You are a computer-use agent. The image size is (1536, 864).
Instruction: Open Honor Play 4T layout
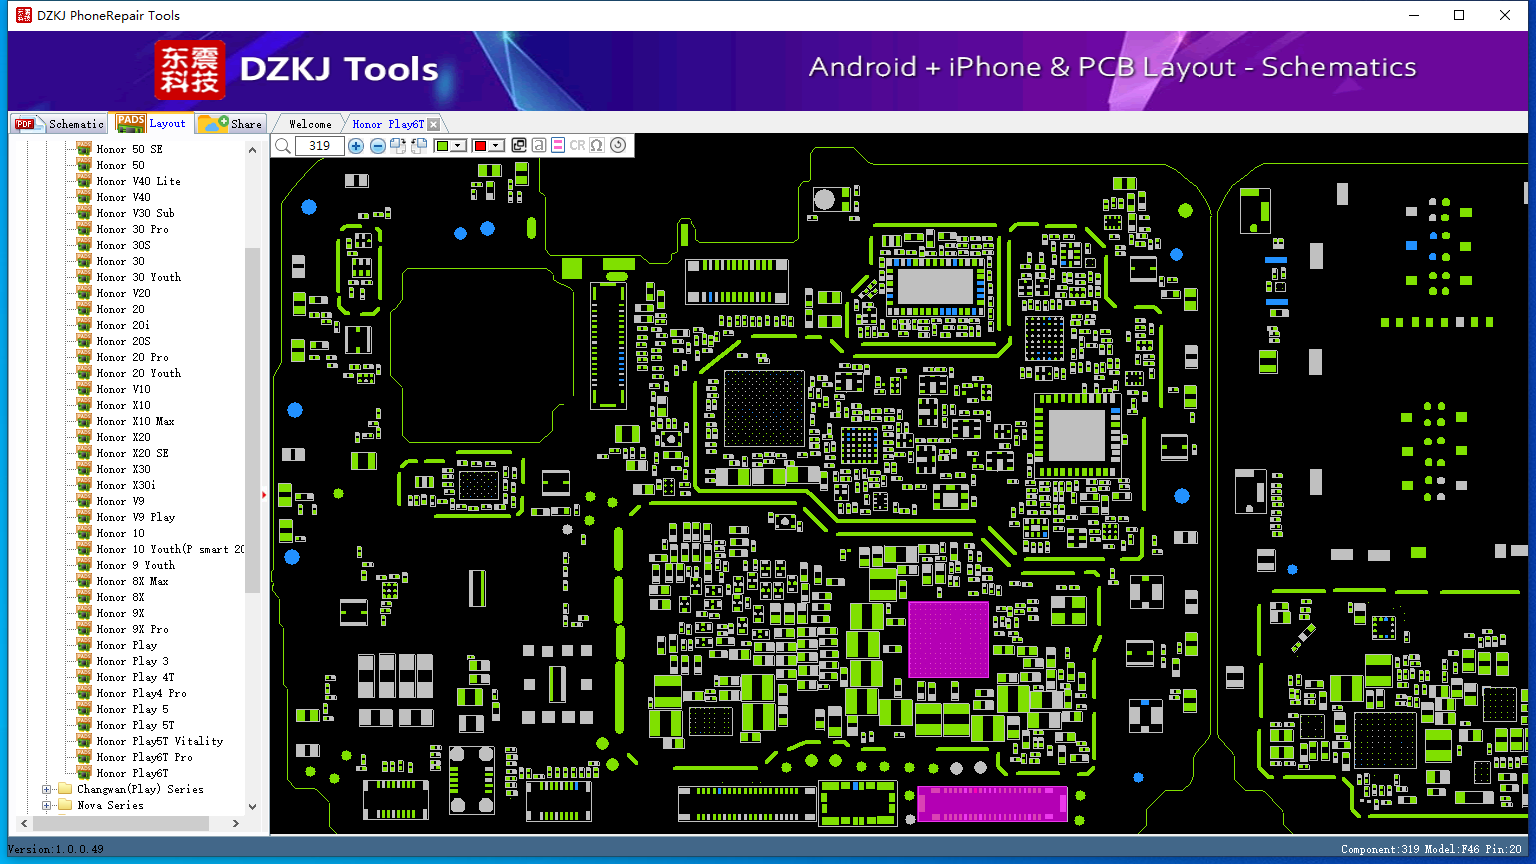point(135,677)
